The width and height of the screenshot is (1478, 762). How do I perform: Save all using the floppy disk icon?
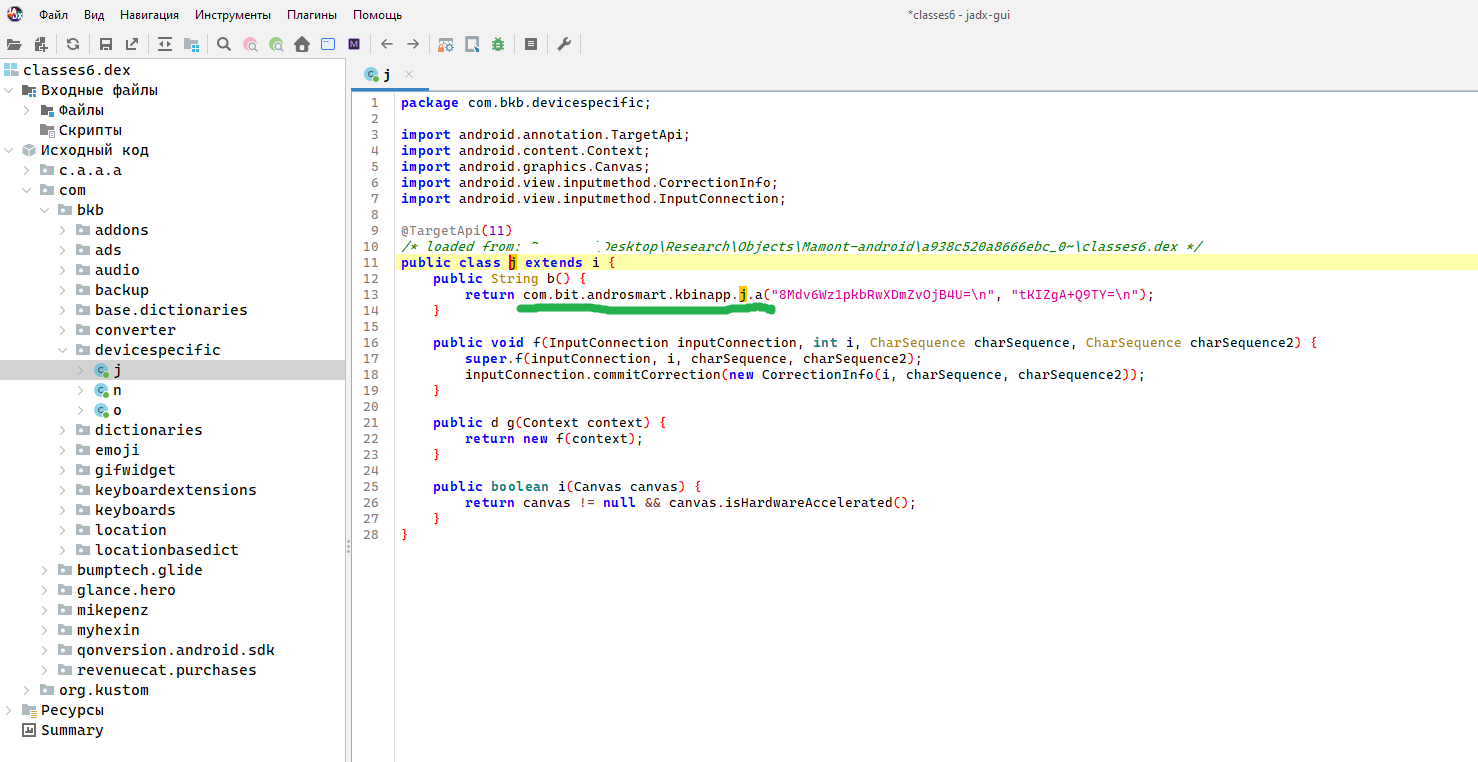pyautogui.click(x=105, y=44)
